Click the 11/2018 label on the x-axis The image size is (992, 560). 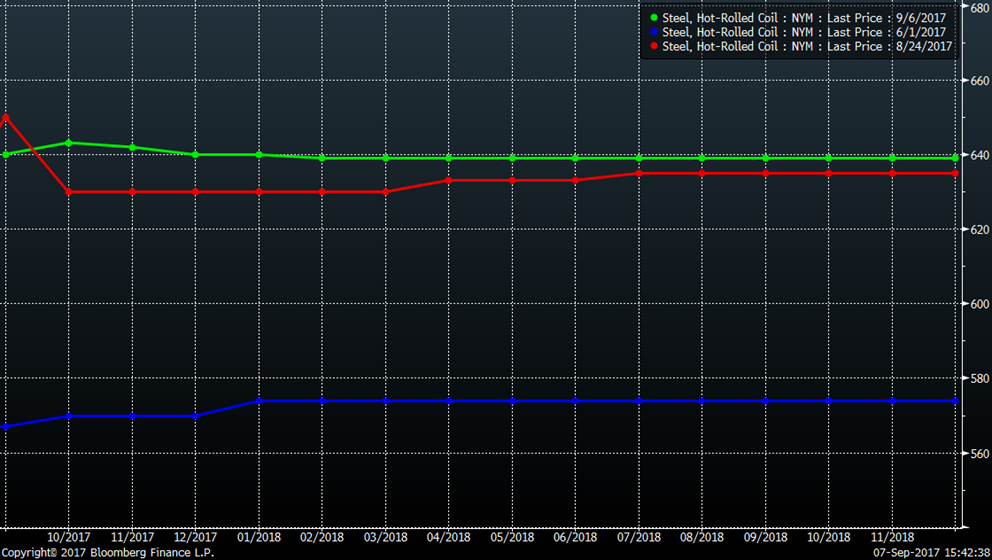tap(892, 536)
